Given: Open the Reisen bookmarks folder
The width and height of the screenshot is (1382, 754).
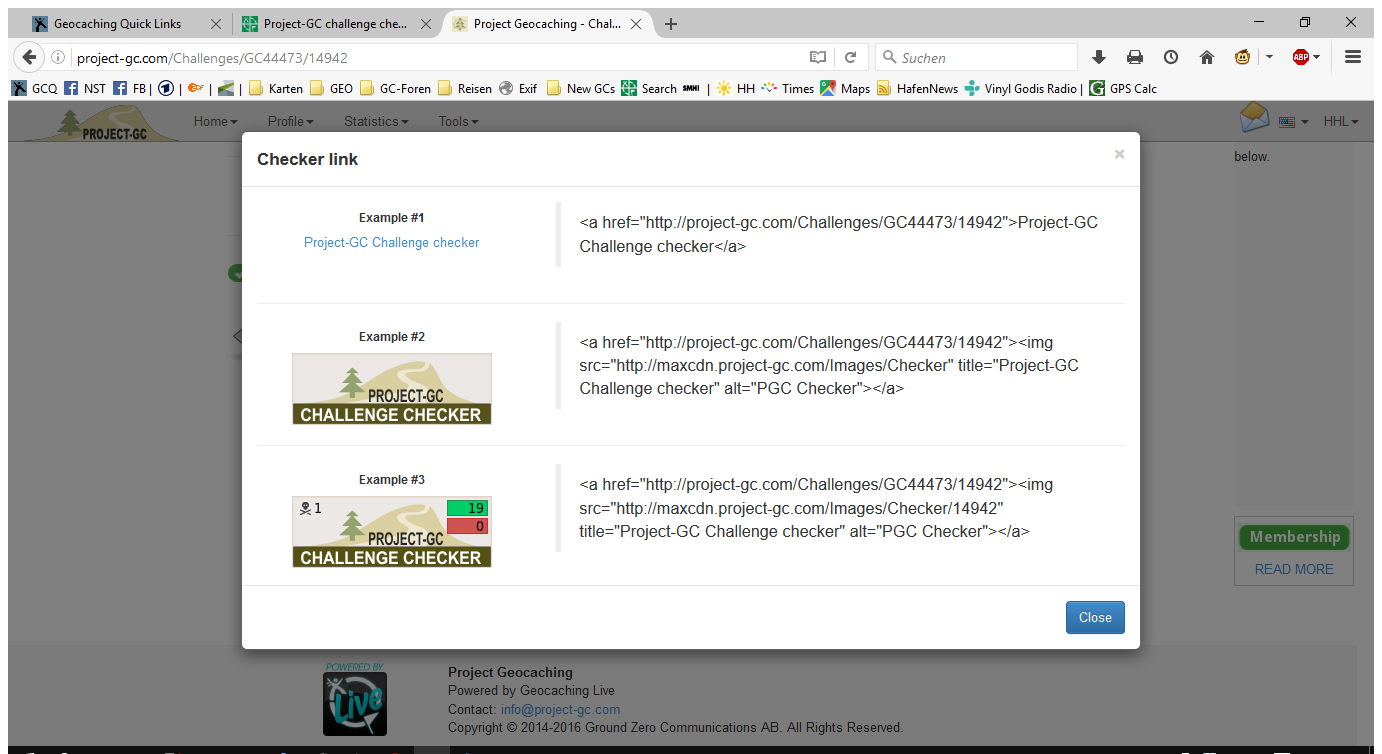Looking at the screenshot, I should coord(465,89).
